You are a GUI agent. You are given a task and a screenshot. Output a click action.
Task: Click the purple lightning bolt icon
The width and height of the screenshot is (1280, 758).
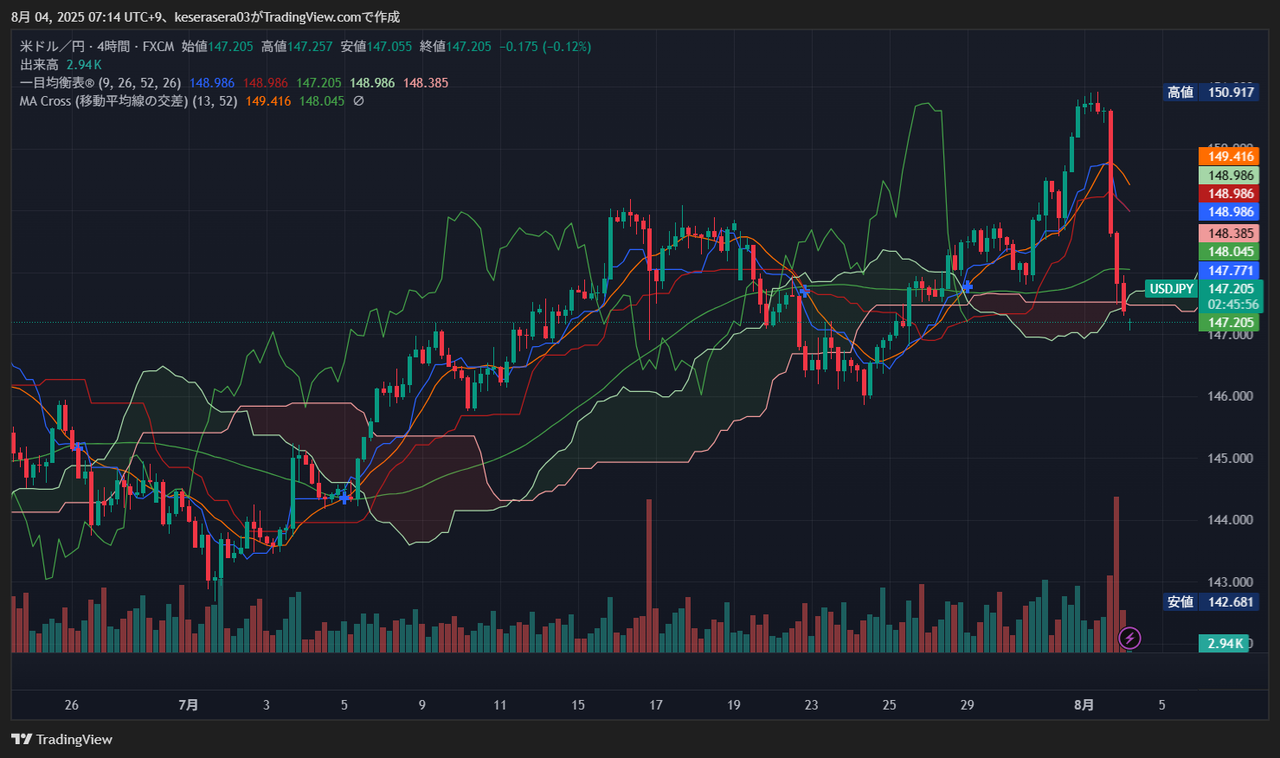[x=1129, y=637]
